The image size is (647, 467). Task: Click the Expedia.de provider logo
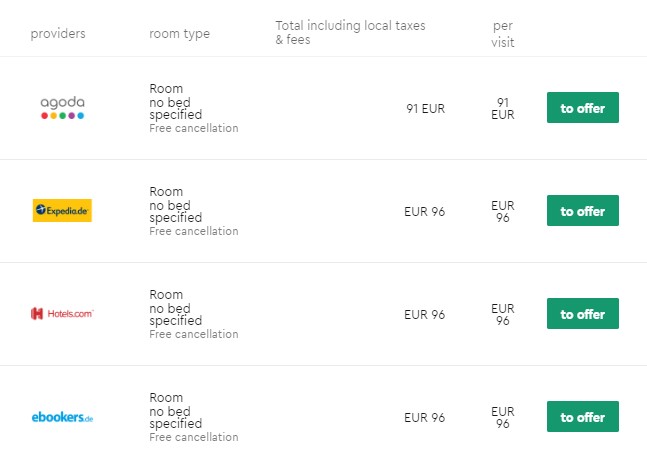[x=62, y=210]
